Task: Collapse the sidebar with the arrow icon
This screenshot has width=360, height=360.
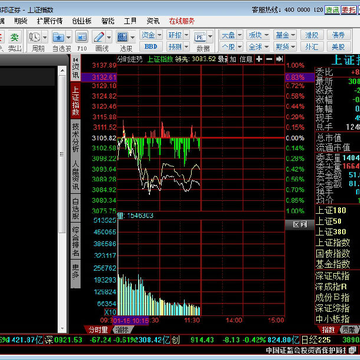Action: coord(75,59)
